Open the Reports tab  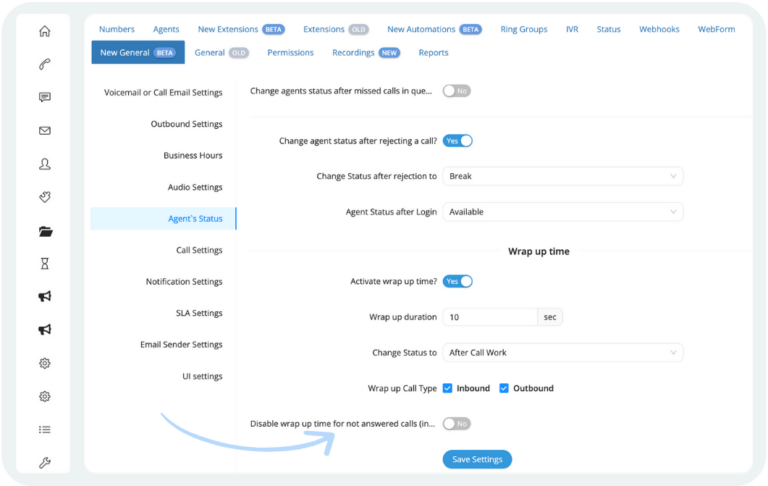click(433, 53)
